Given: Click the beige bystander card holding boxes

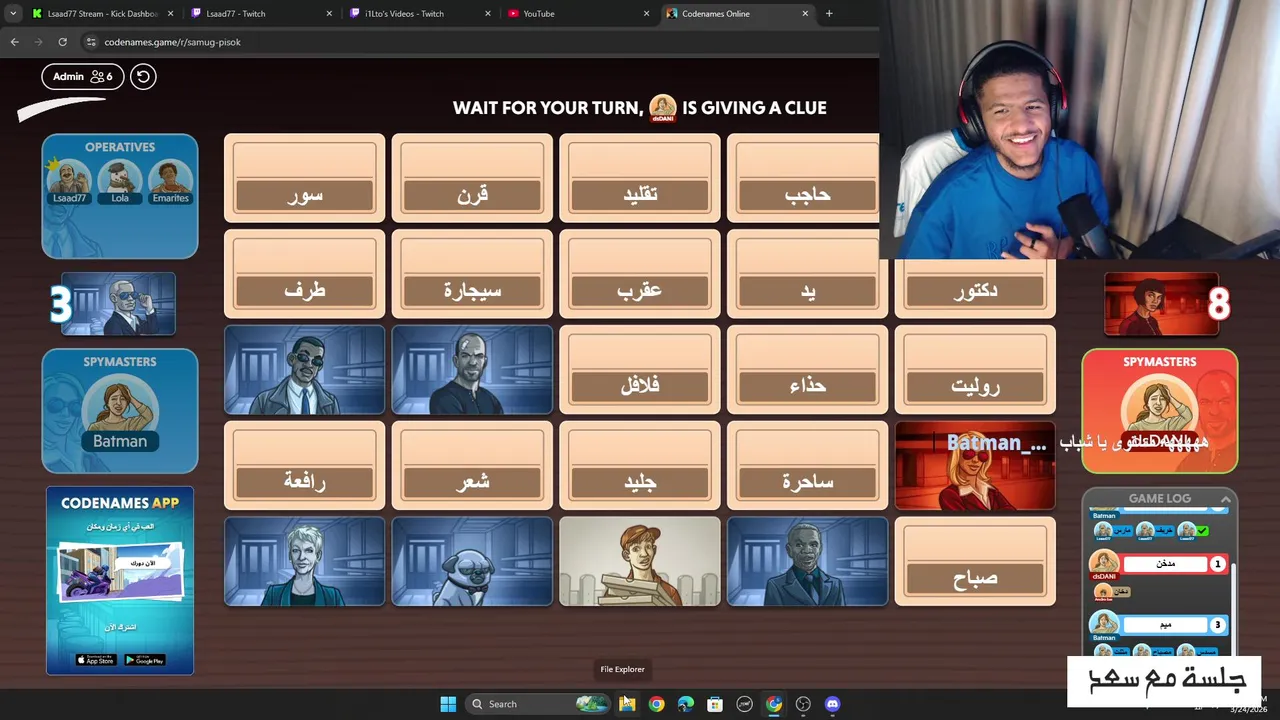Looking at the screenshot, I should [640, 562].
